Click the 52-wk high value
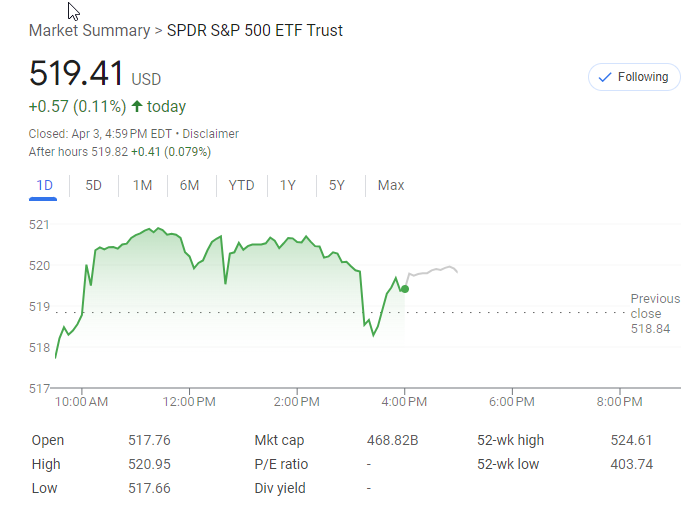Viewport: 699px width, 507px height. click(x=631, y=440)
